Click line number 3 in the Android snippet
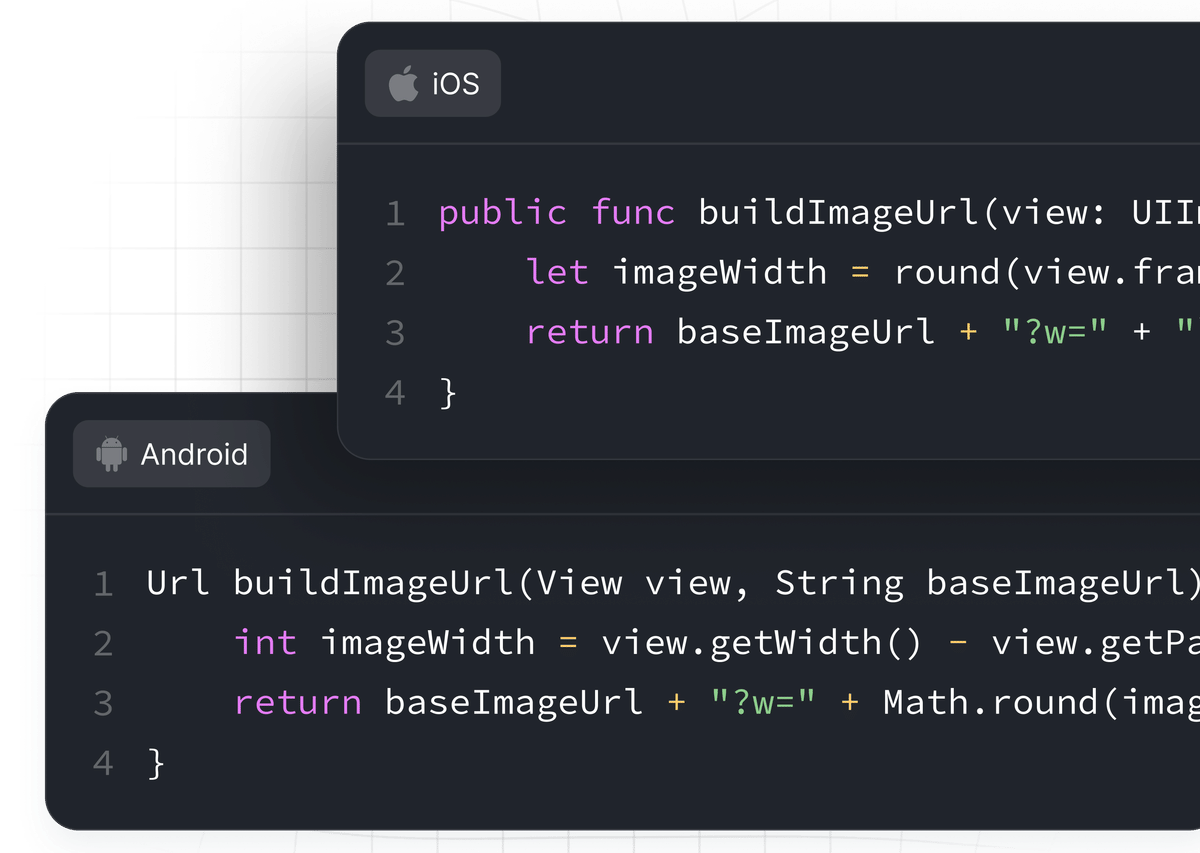1200x853 pixels. [x=103, y=703]
